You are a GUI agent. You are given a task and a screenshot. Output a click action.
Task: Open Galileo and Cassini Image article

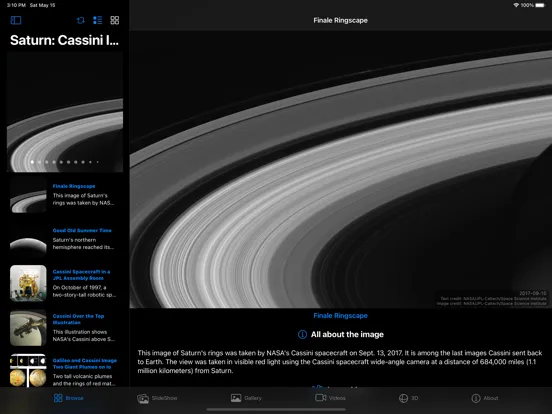pyautogui.click(x=84, y=363)
